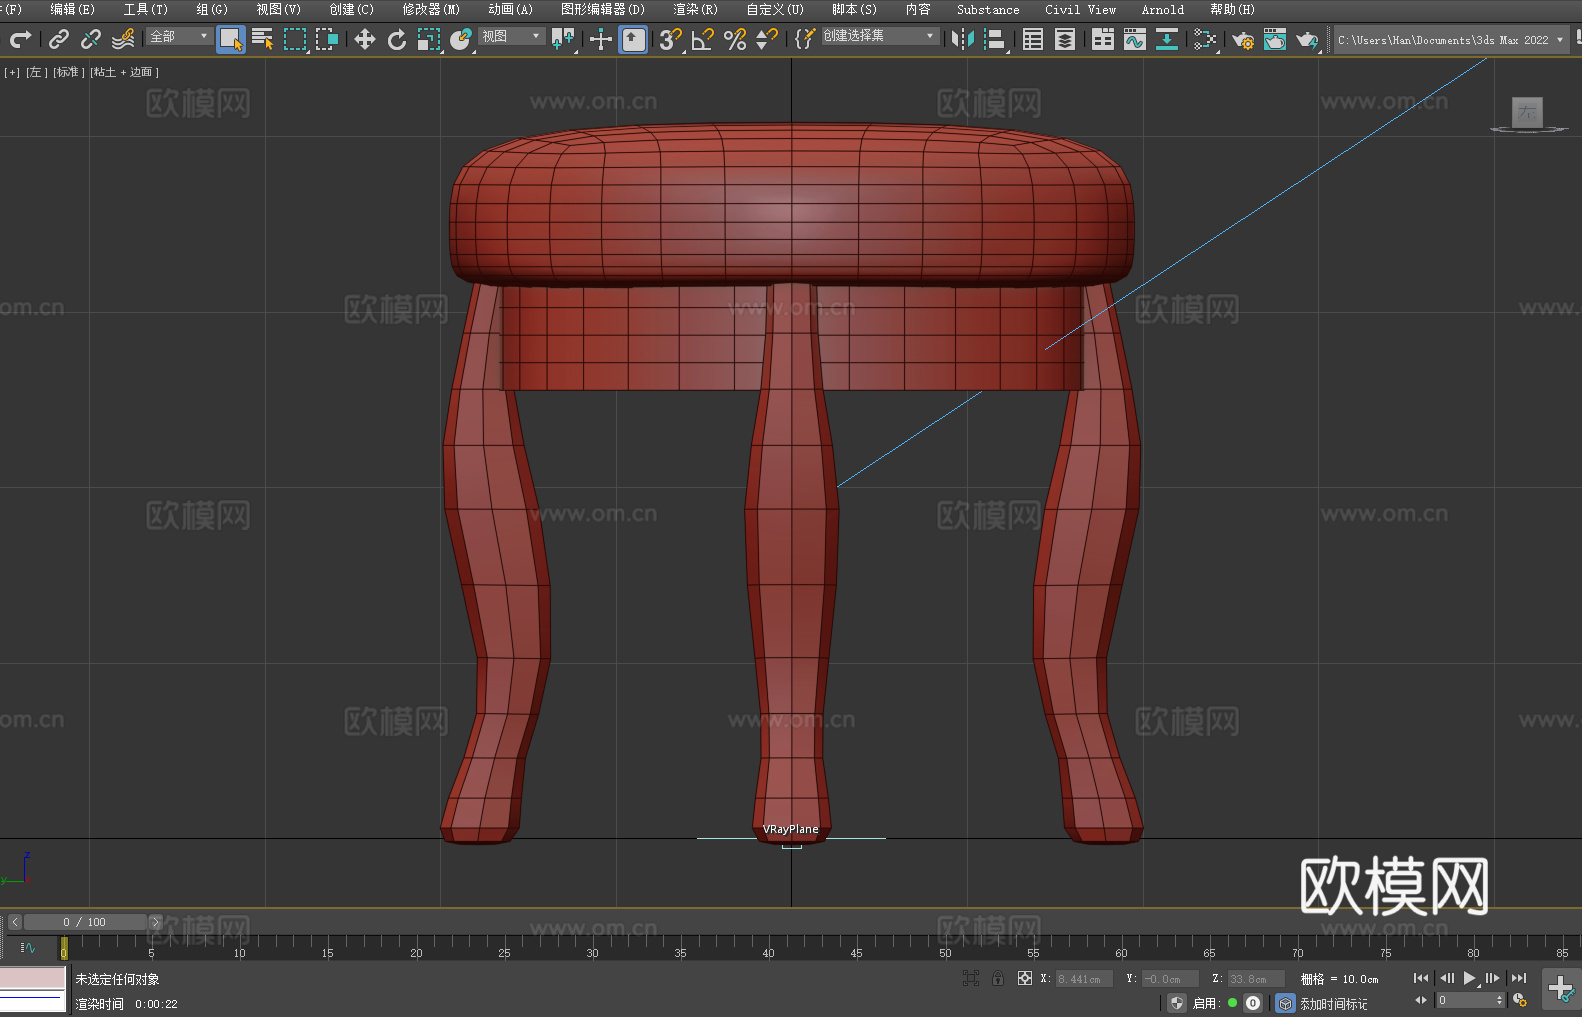Viewport: 1582px width, 1017px height.
Task: Click viewport [+] general menu label
Action: pyautogui.click(x=12, y=72)
